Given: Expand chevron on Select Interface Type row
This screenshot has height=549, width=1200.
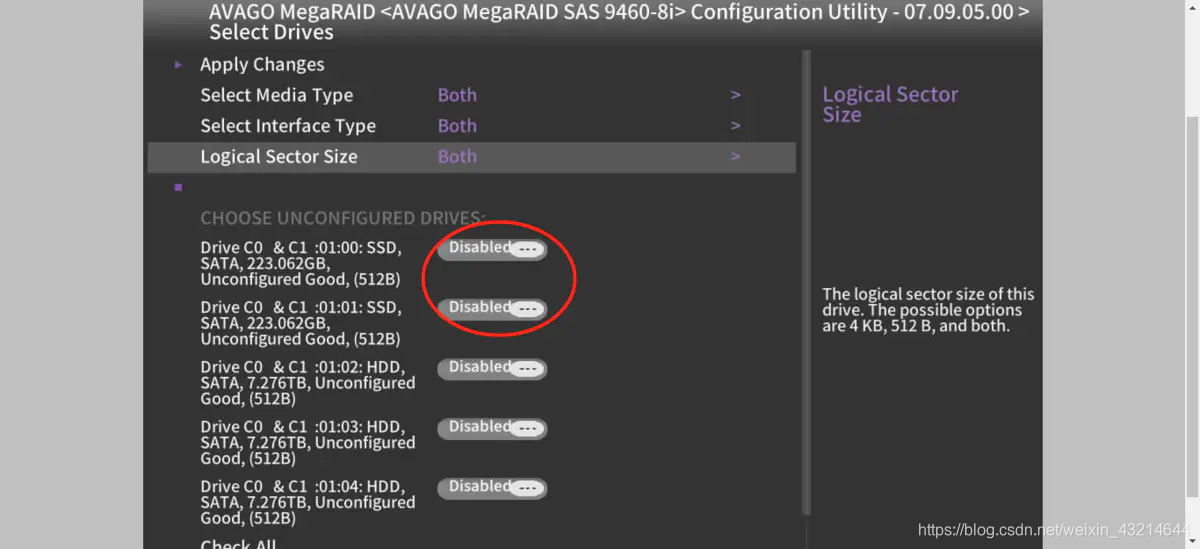Looking at the screenshot, I should pos(735,126).
